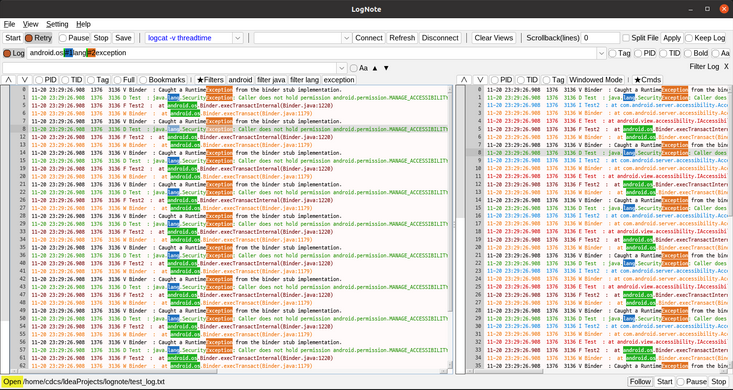Toggle TID column in left log pane
Image resolution: width=733 pixels, height=390 pixels.
[x=72, y=80]
